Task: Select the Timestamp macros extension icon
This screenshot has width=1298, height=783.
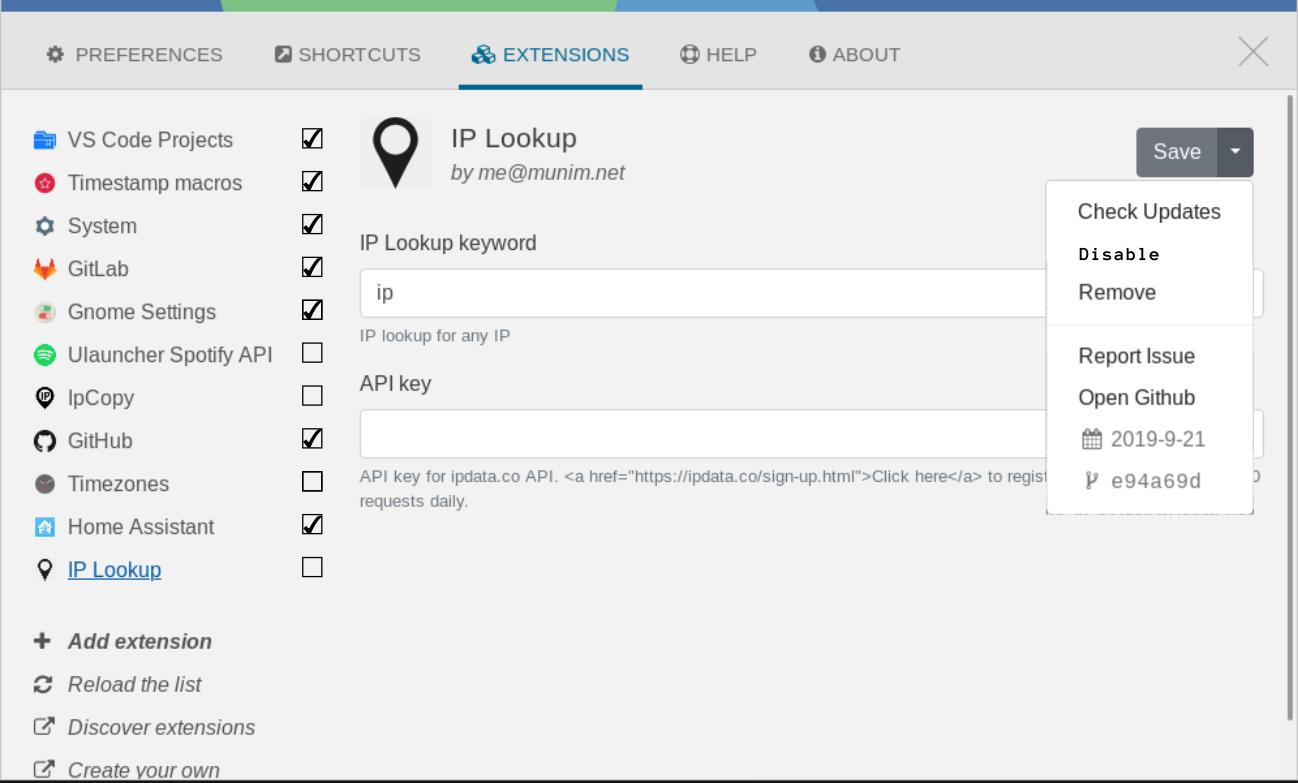Action: pyautogui.click(x=45, y=182)
